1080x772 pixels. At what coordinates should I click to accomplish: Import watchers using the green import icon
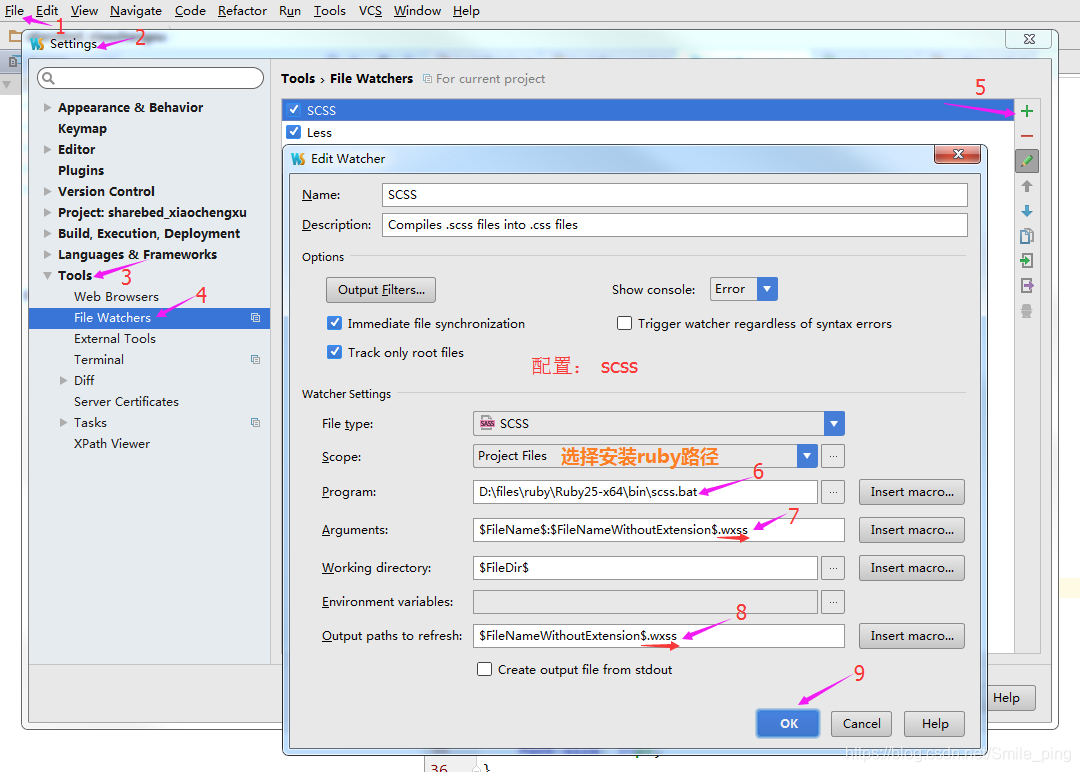(1026, 261)
